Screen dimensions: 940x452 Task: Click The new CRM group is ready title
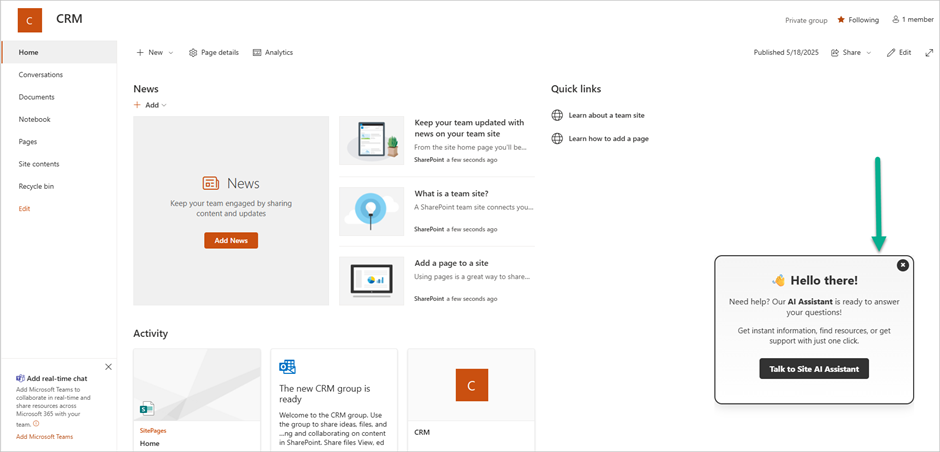[x=325, y=393]
